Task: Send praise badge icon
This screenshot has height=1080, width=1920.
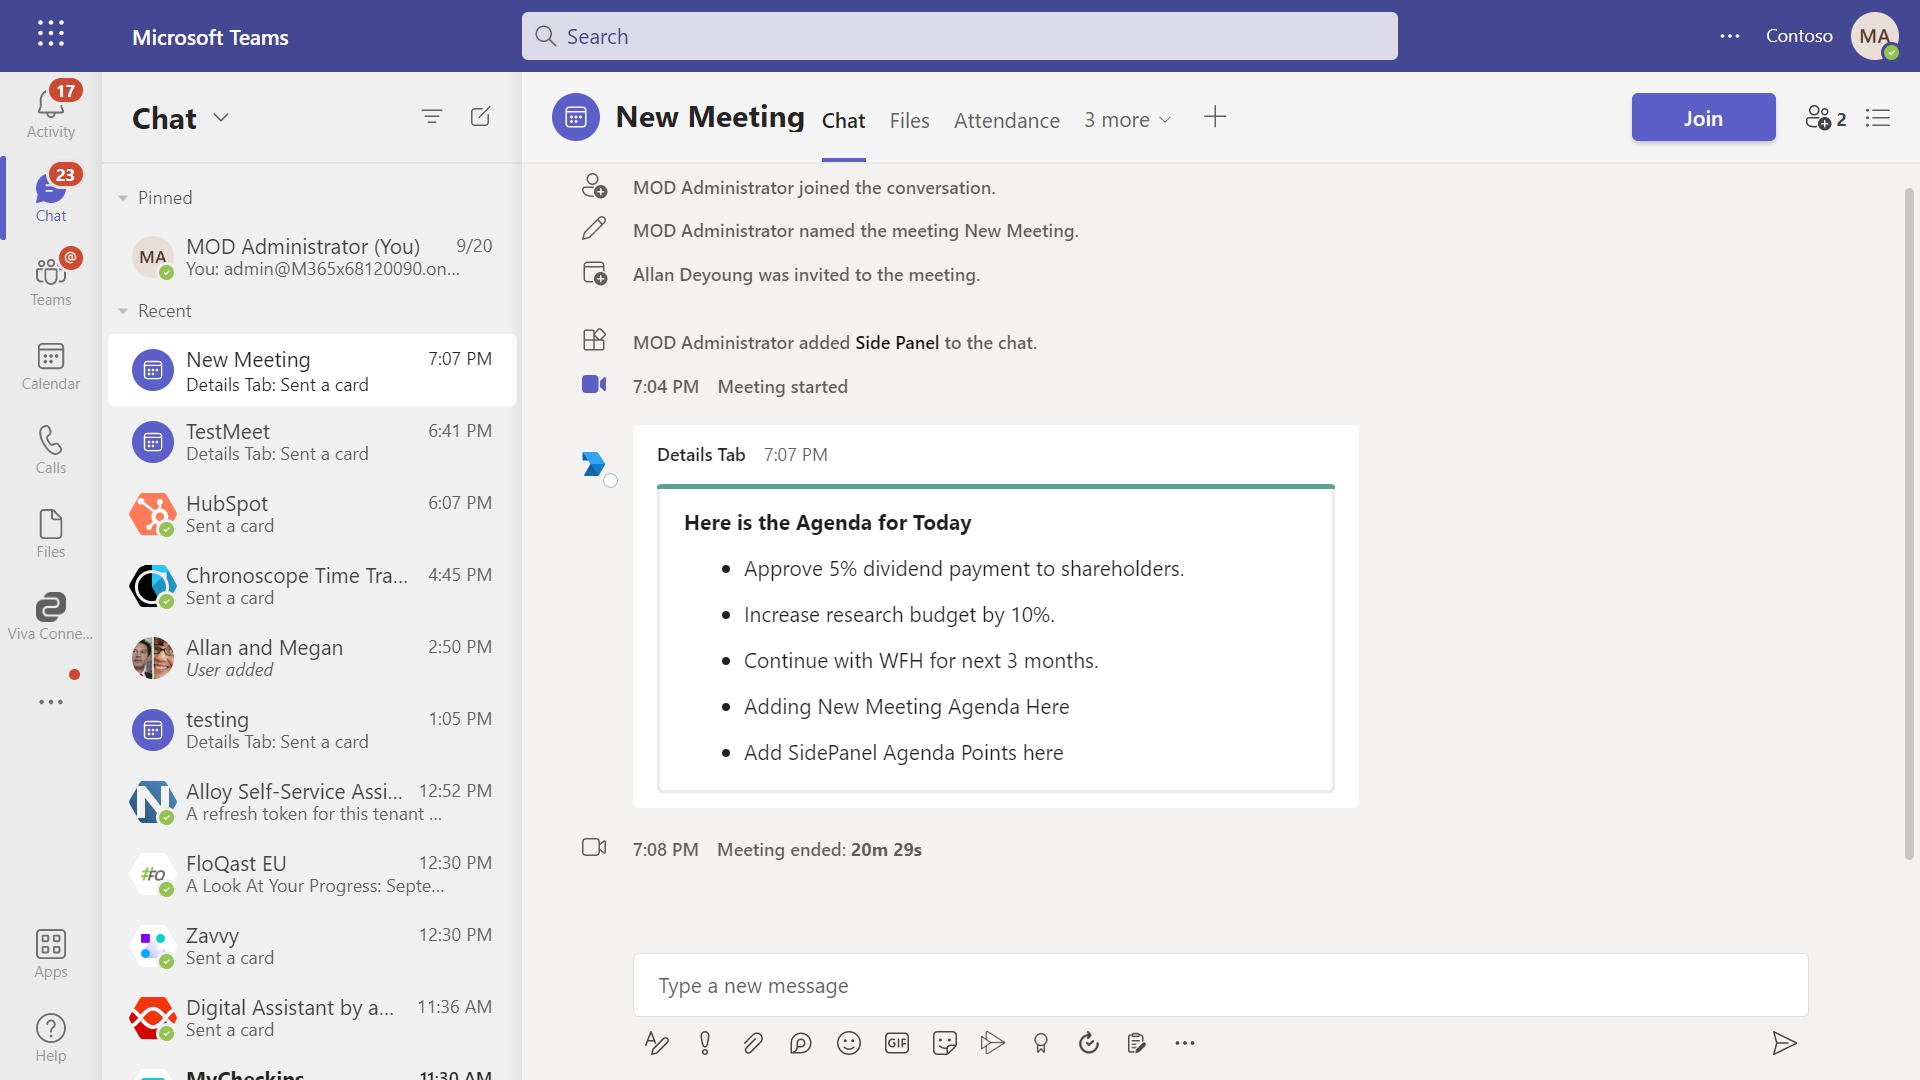Action: click(x=1041, y=1043)
